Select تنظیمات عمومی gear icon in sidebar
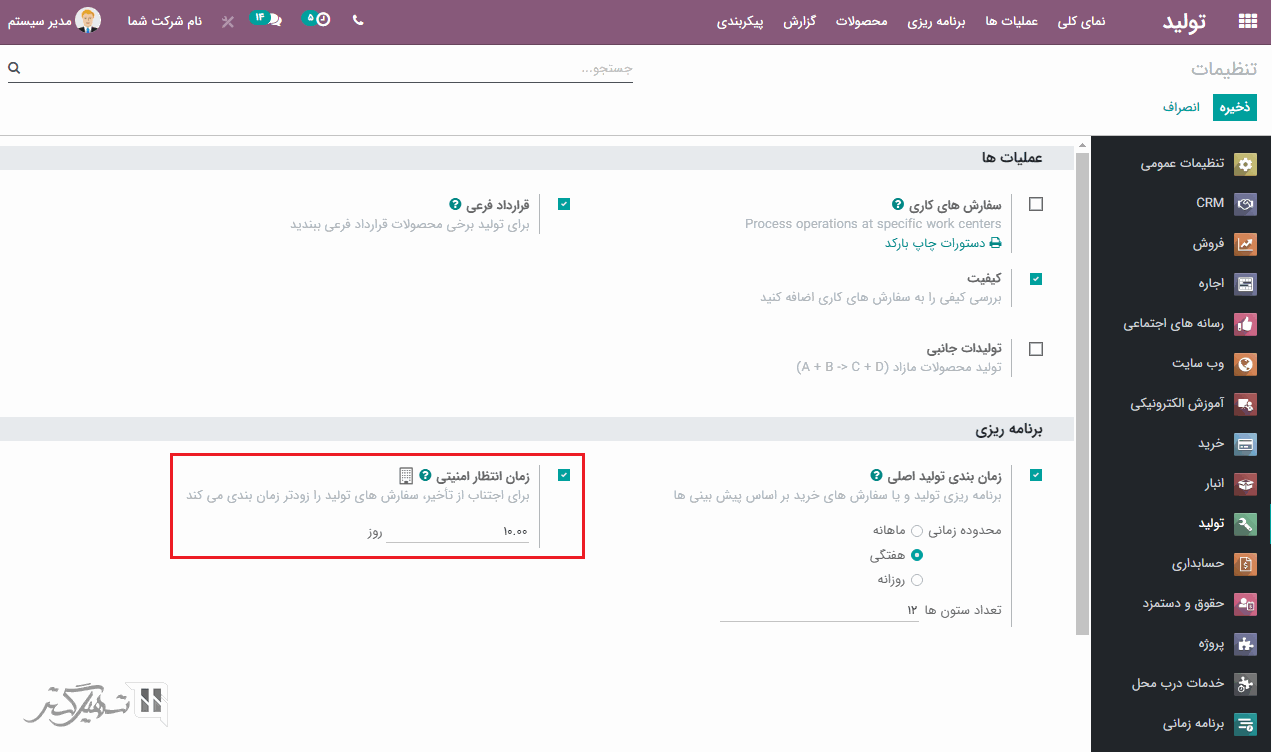 (x=1245, y=164)
